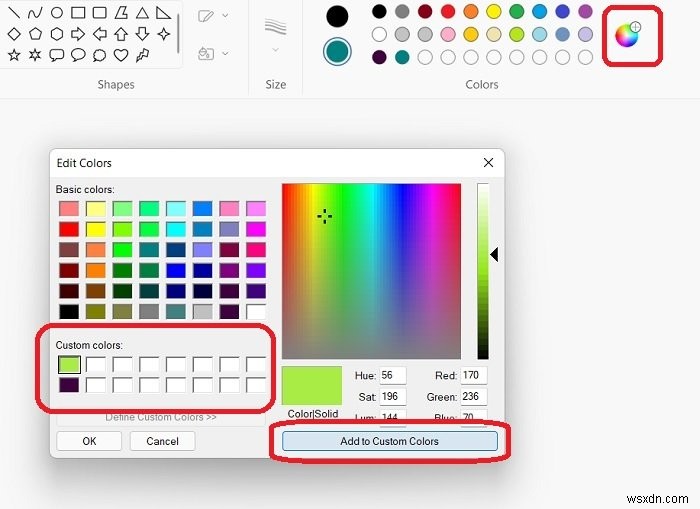Click the luminosity slider arrow

click(x=494, y=254)
